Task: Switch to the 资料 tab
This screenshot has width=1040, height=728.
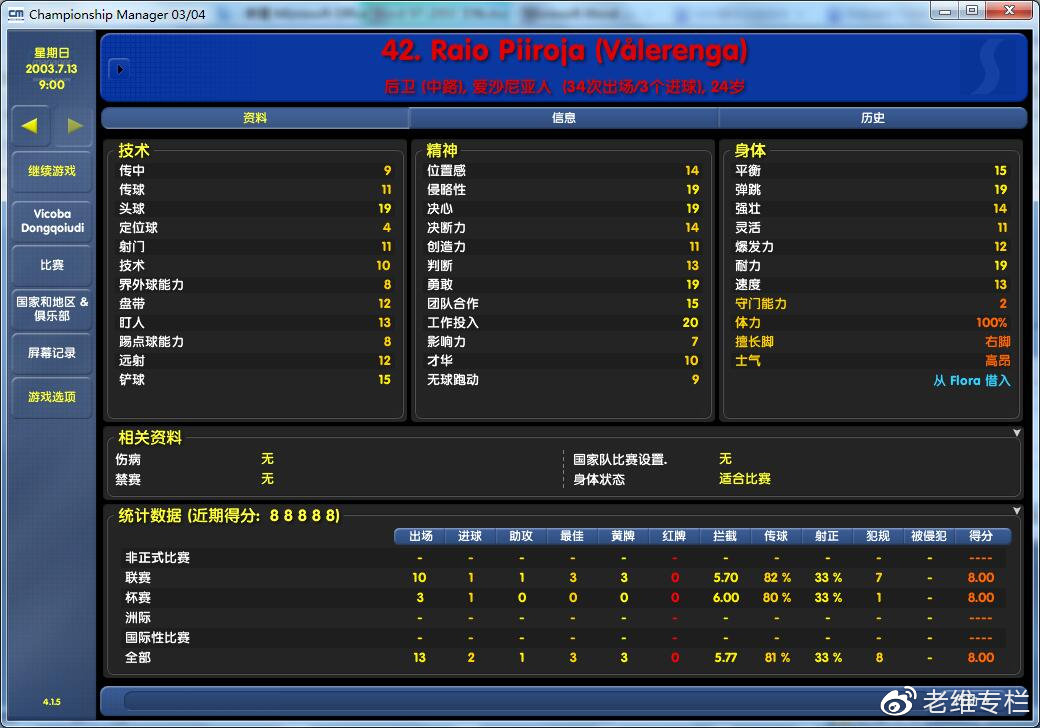Action: tap(255, 118)
